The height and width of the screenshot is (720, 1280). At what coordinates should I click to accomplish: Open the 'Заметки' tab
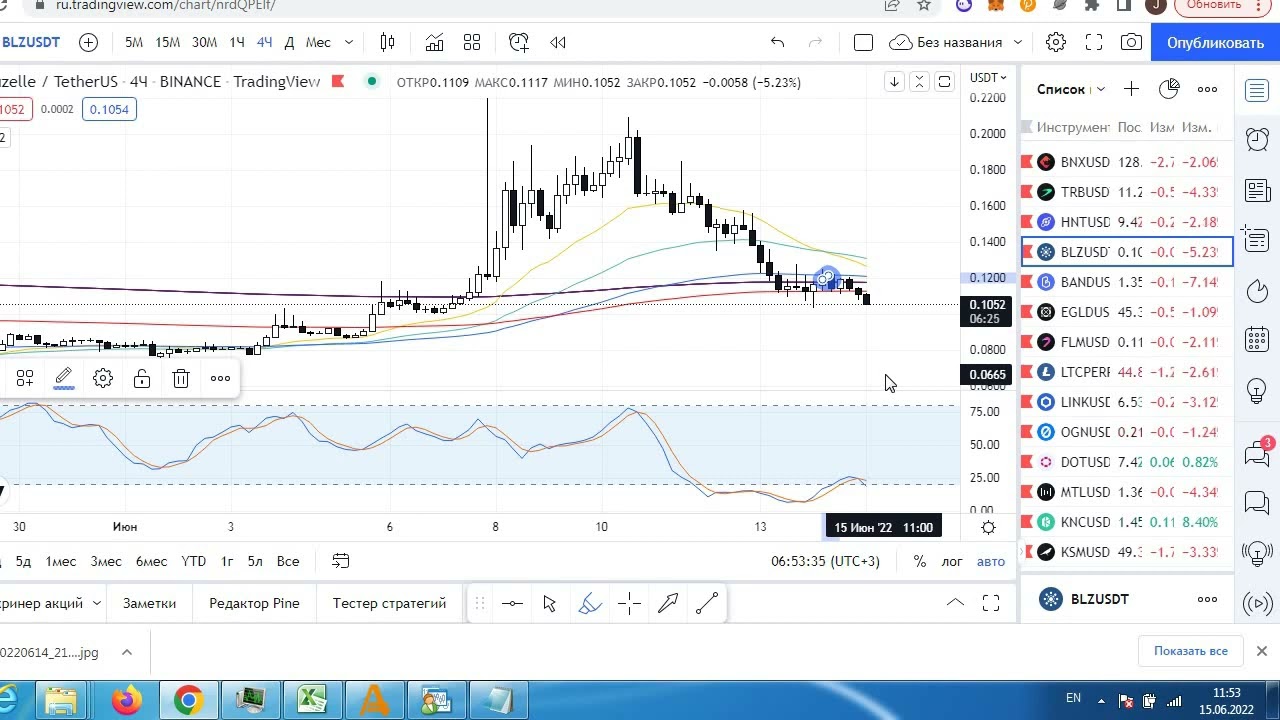[149, 603]
